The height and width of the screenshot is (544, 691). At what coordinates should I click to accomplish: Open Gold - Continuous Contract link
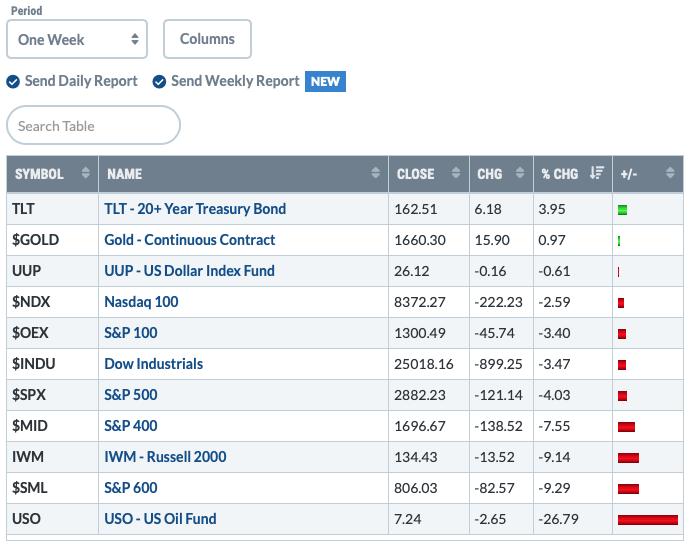click(x=189, y=240)
